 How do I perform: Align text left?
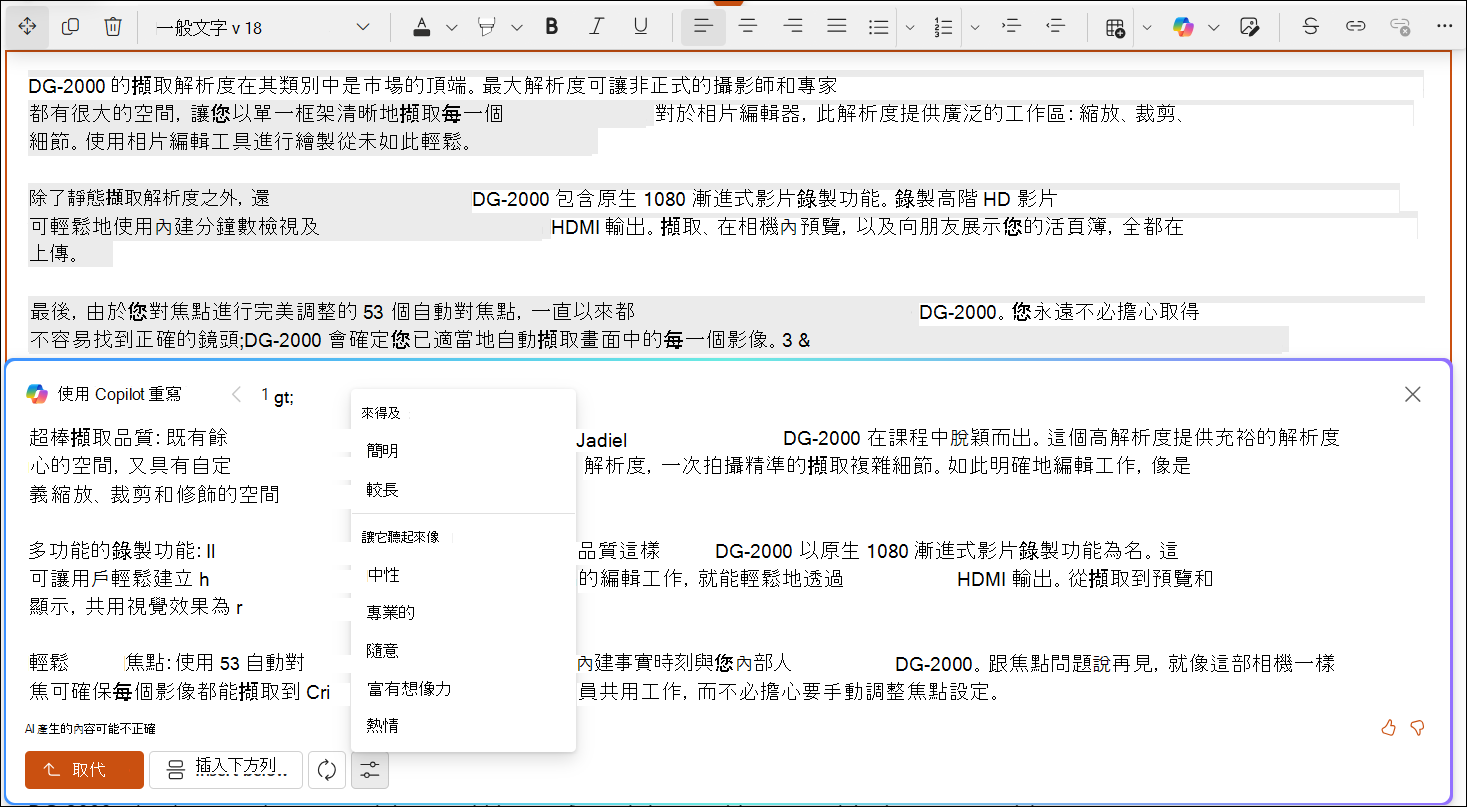pos(703,27)
